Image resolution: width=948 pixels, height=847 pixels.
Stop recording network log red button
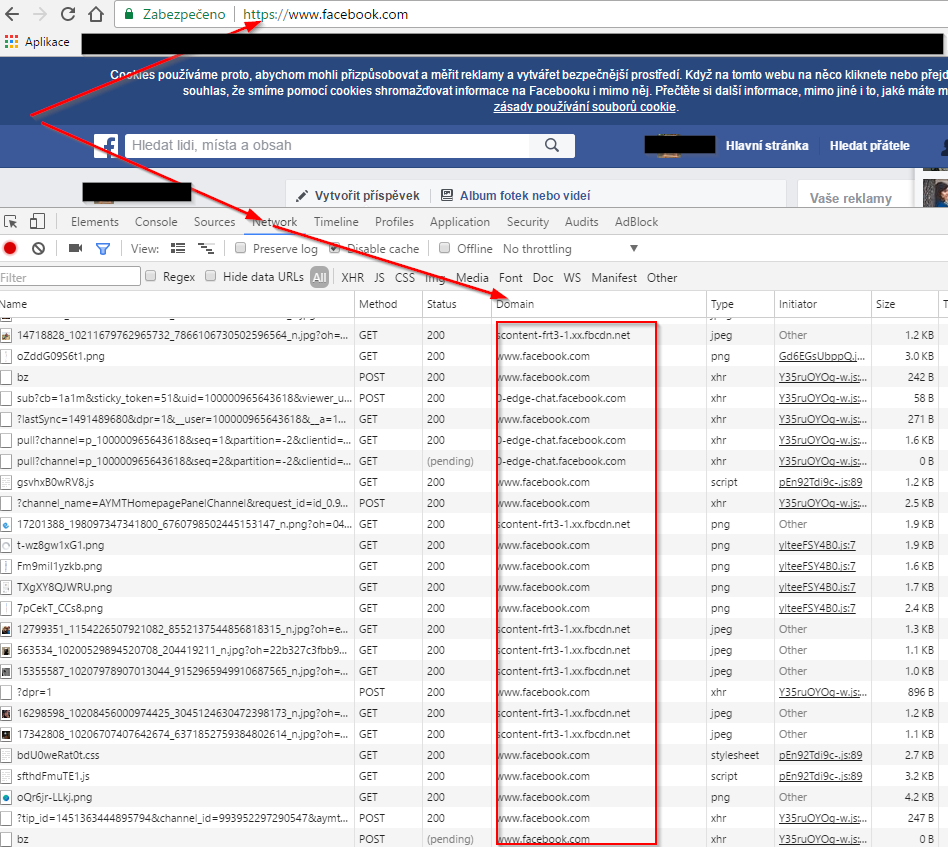coord(10,248)
